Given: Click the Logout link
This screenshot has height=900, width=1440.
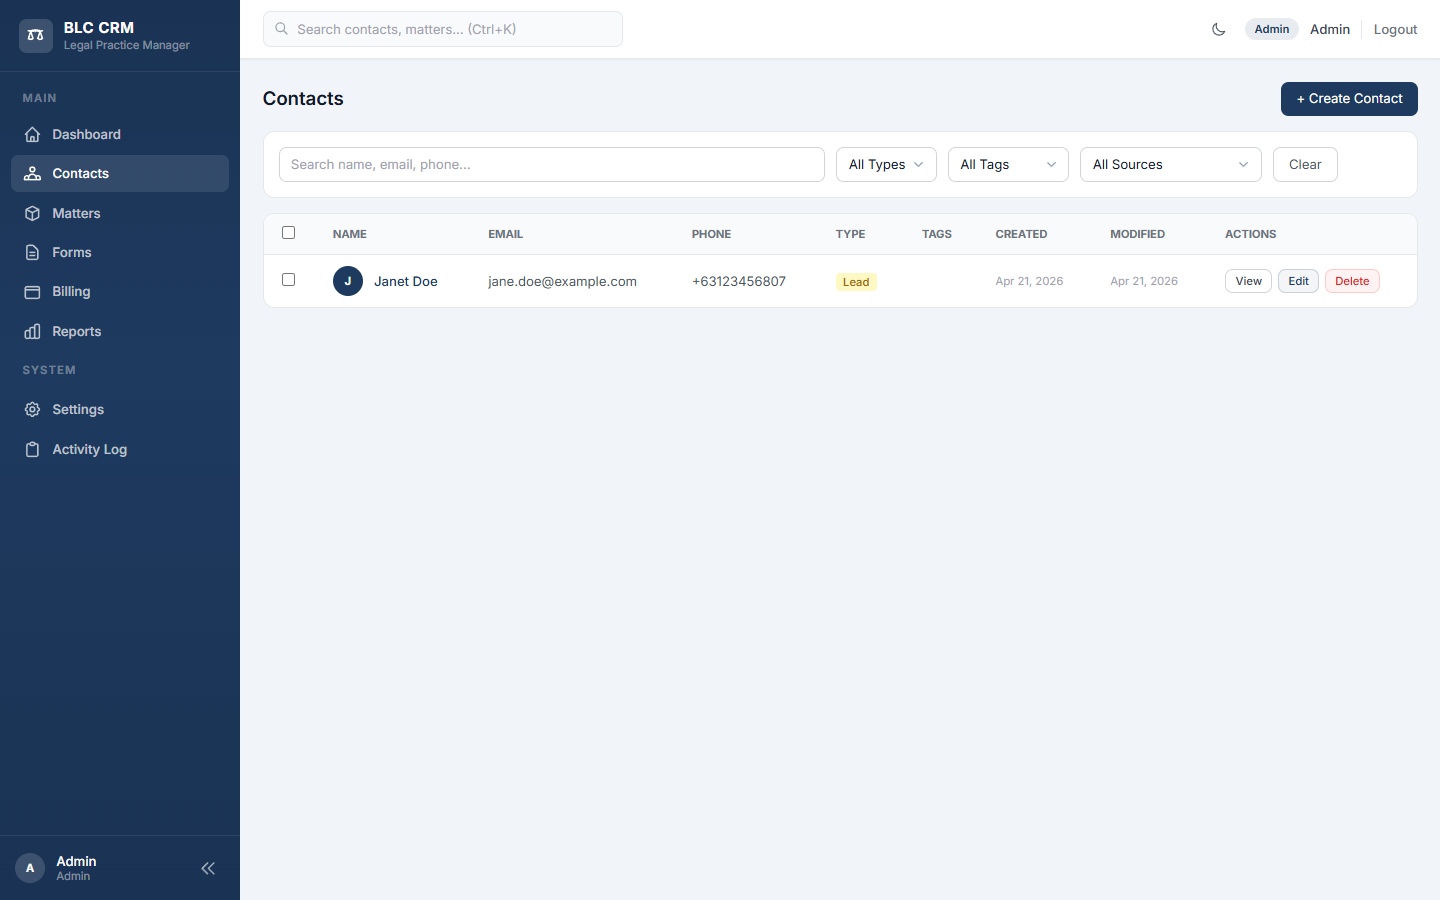Looking at the screenshot, I should pos(1395,29).
